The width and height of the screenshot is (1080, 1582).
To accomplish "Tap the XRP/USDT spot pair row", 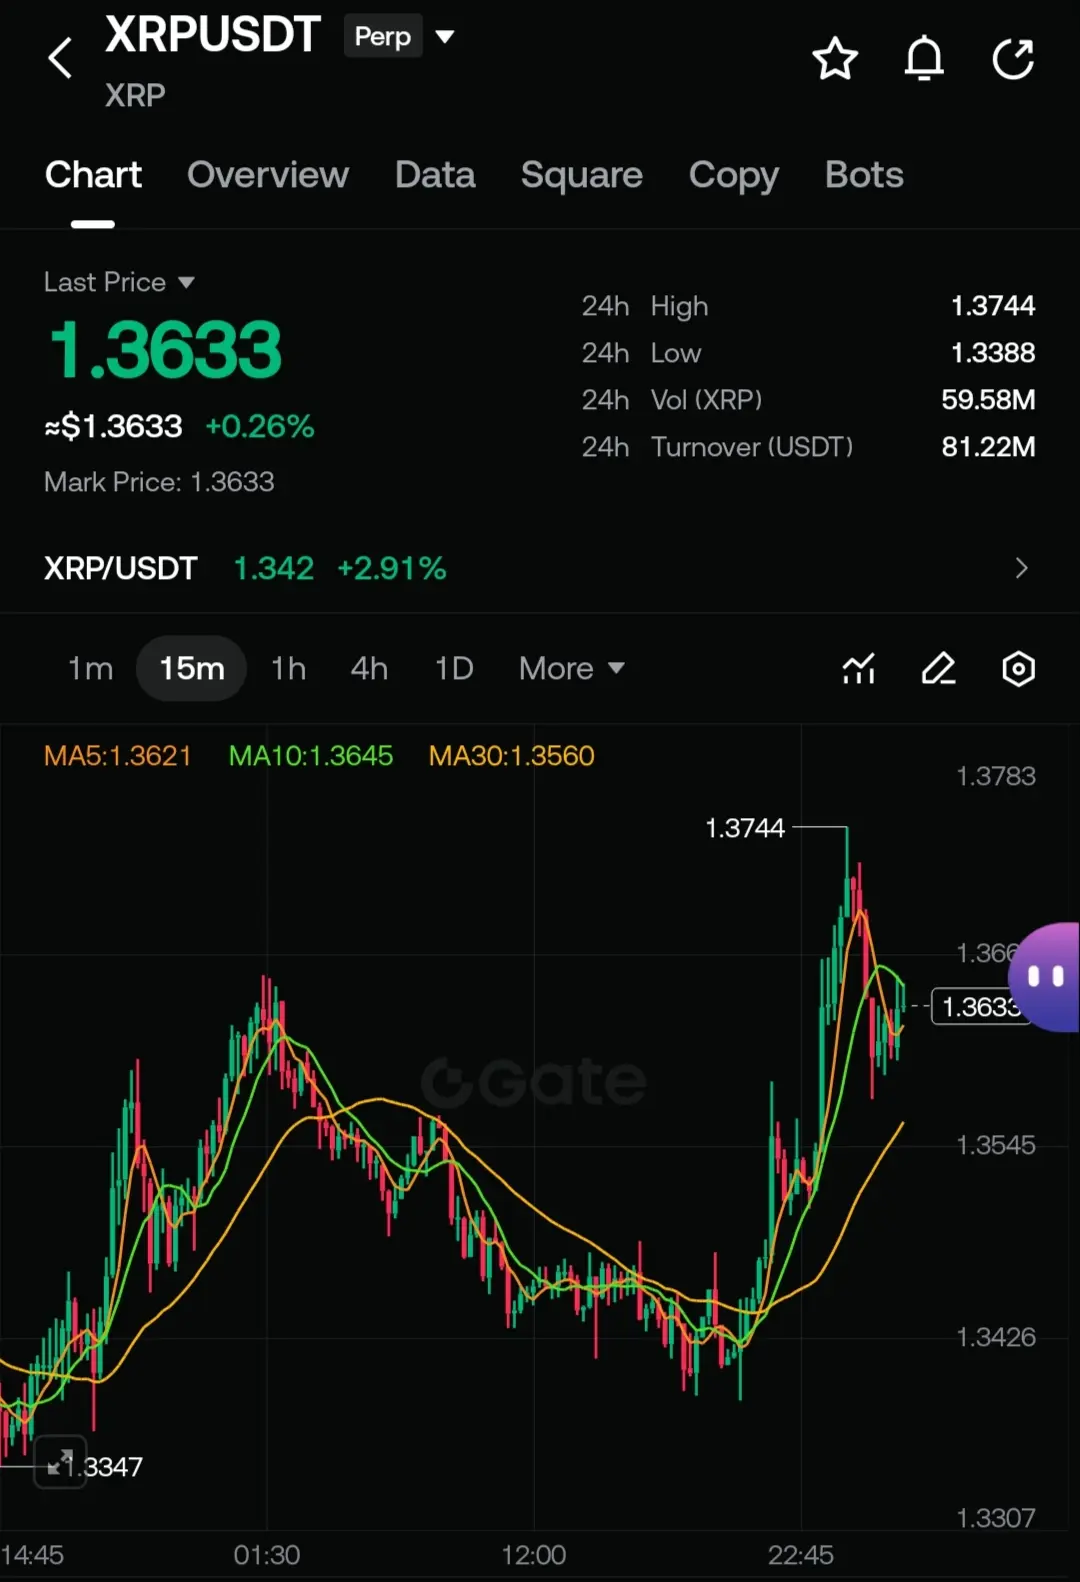I will point(540,568).
